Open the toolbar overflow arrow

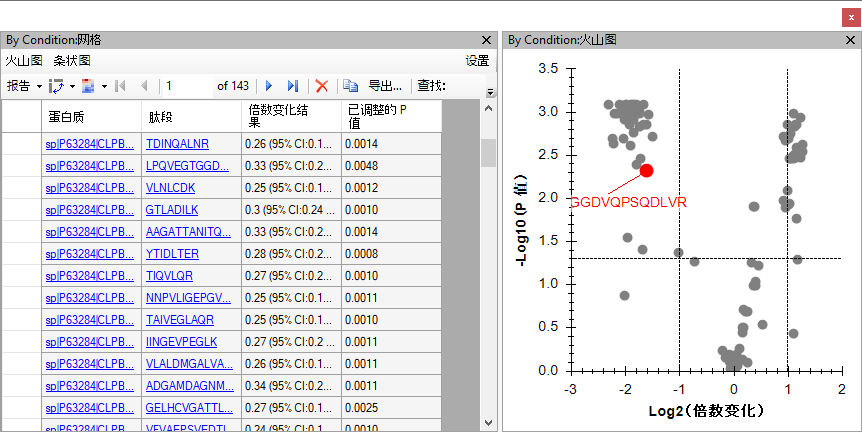pyautogui.click(x=490, y=92)
